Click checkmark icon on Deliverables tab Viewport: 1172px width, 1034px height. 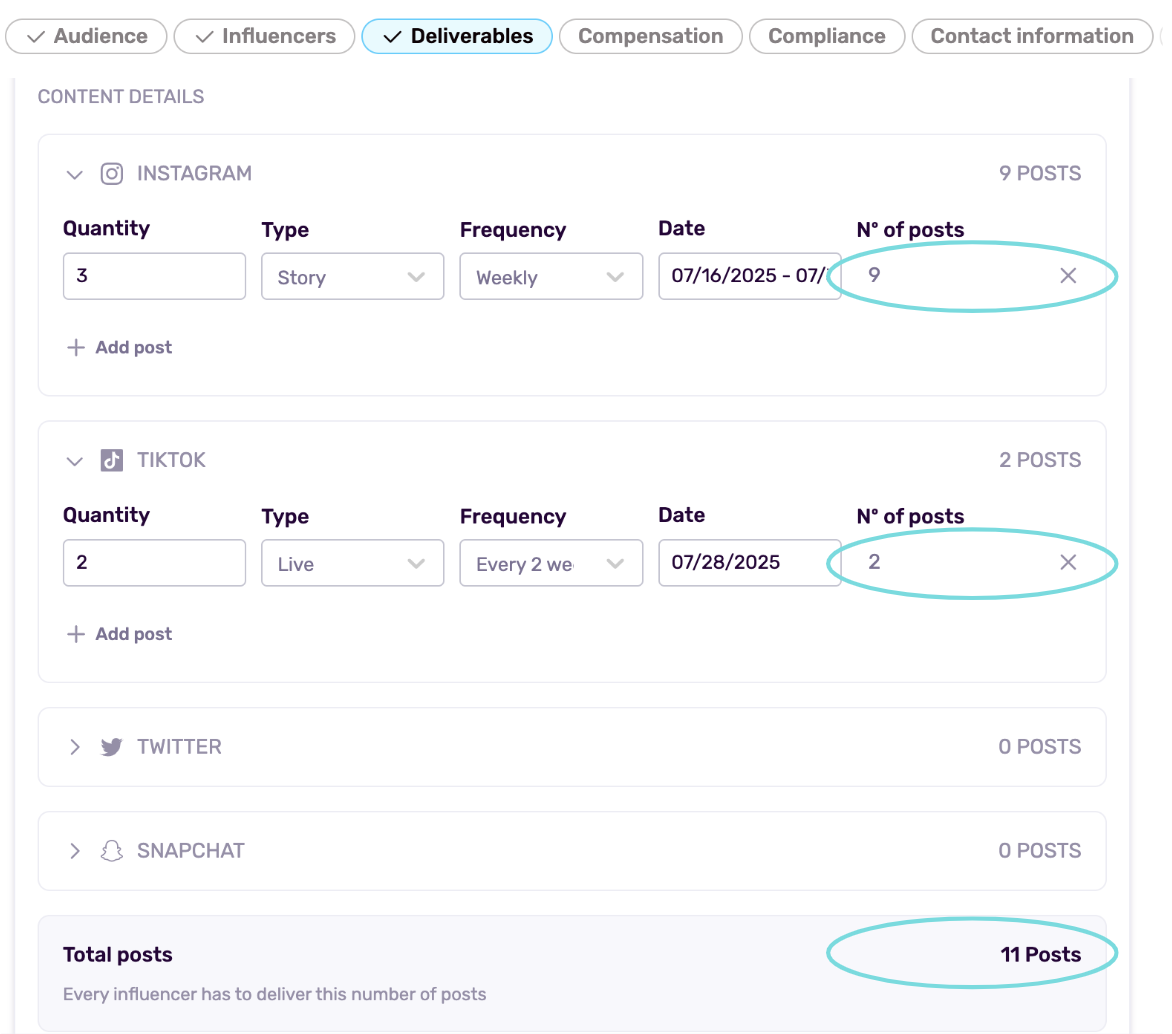tap(392, 37)
